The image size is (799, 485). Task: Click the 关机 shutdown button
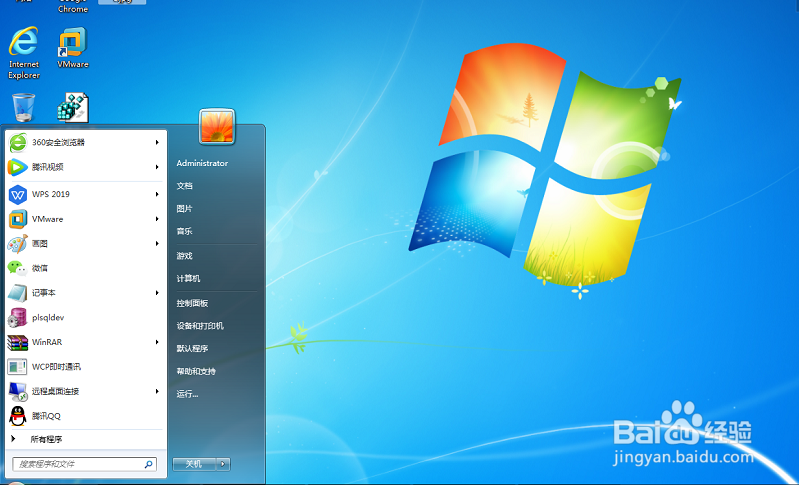194,464
